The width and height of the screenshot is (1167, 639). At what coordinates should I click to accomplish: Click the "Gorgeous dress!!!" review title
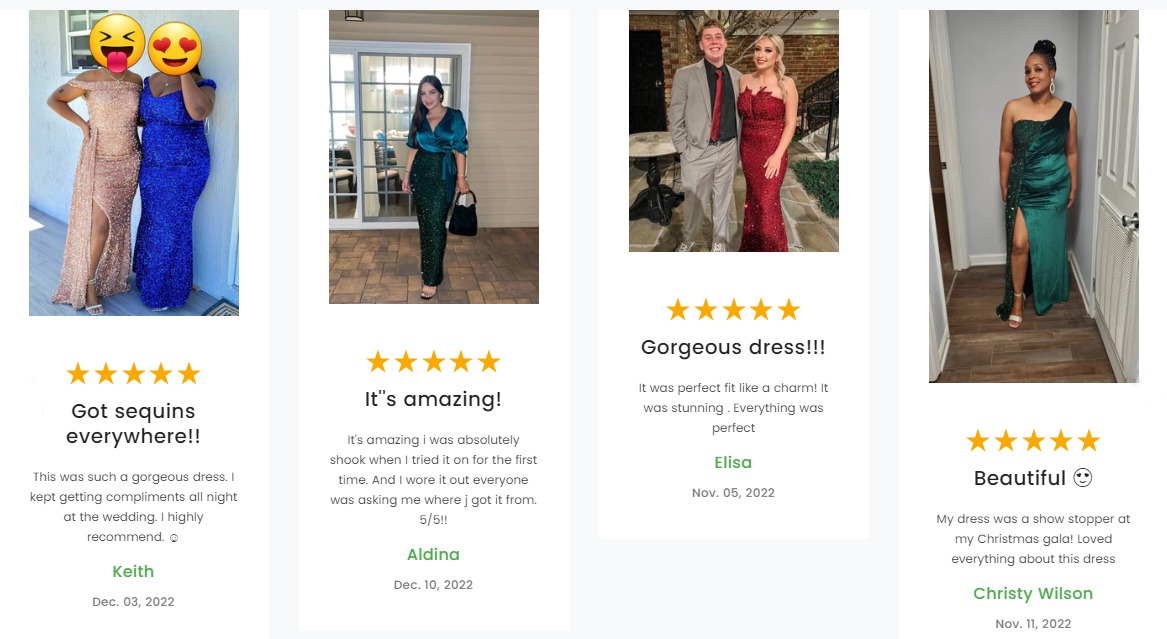[733, 347]
